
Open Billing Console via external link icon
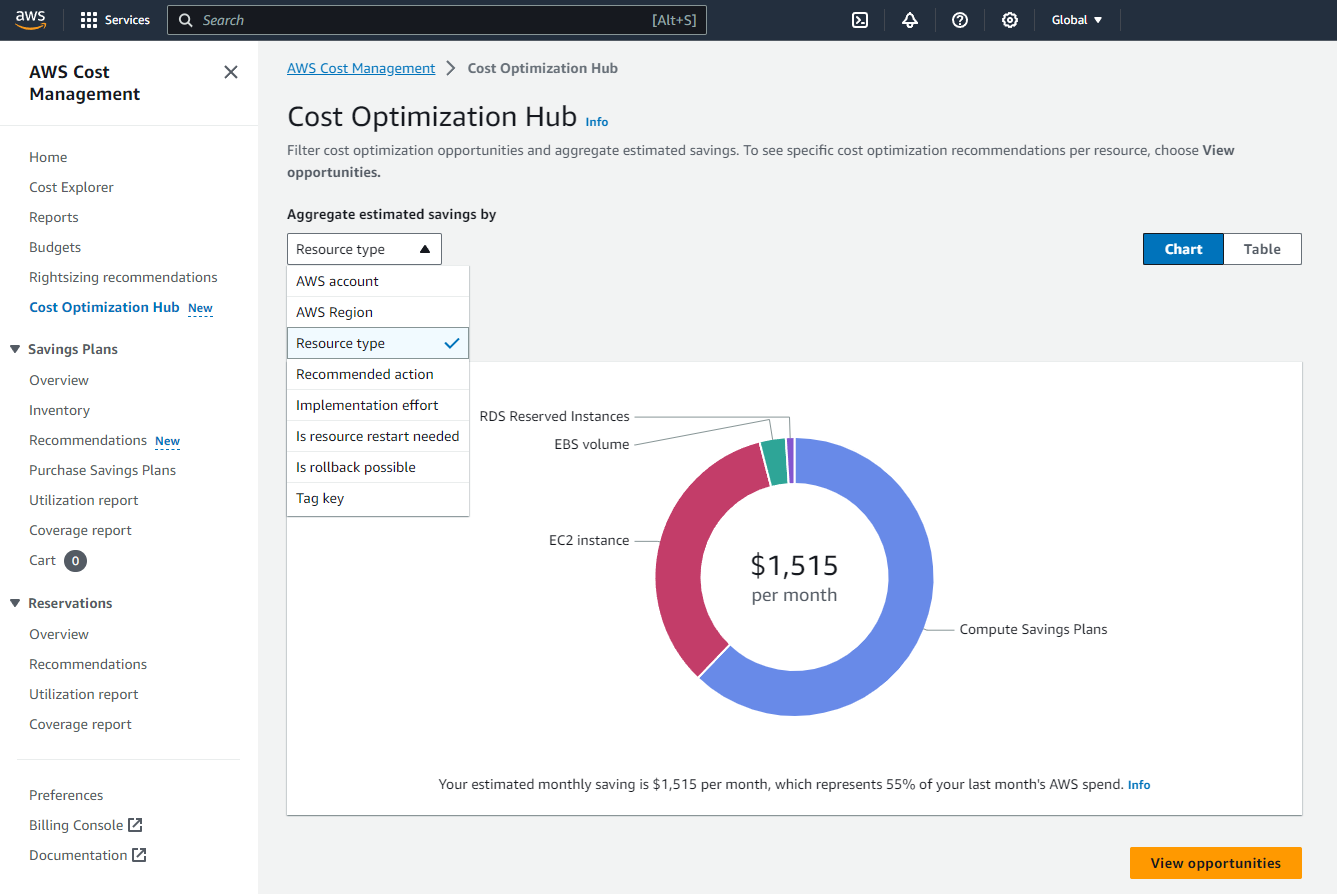[136, 824]
